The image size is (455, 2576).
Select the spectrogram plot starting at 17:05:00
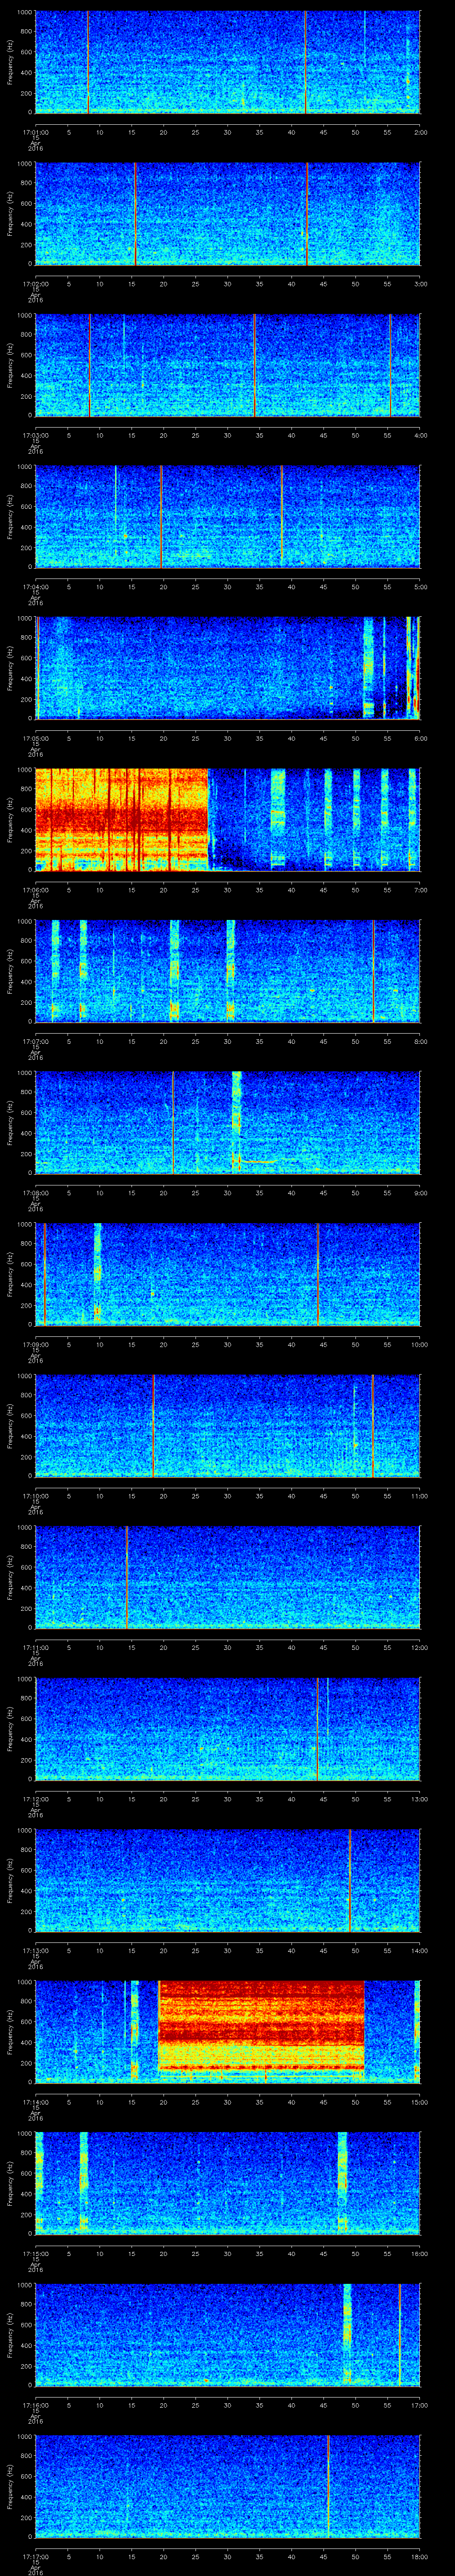[x=228, y=668]
